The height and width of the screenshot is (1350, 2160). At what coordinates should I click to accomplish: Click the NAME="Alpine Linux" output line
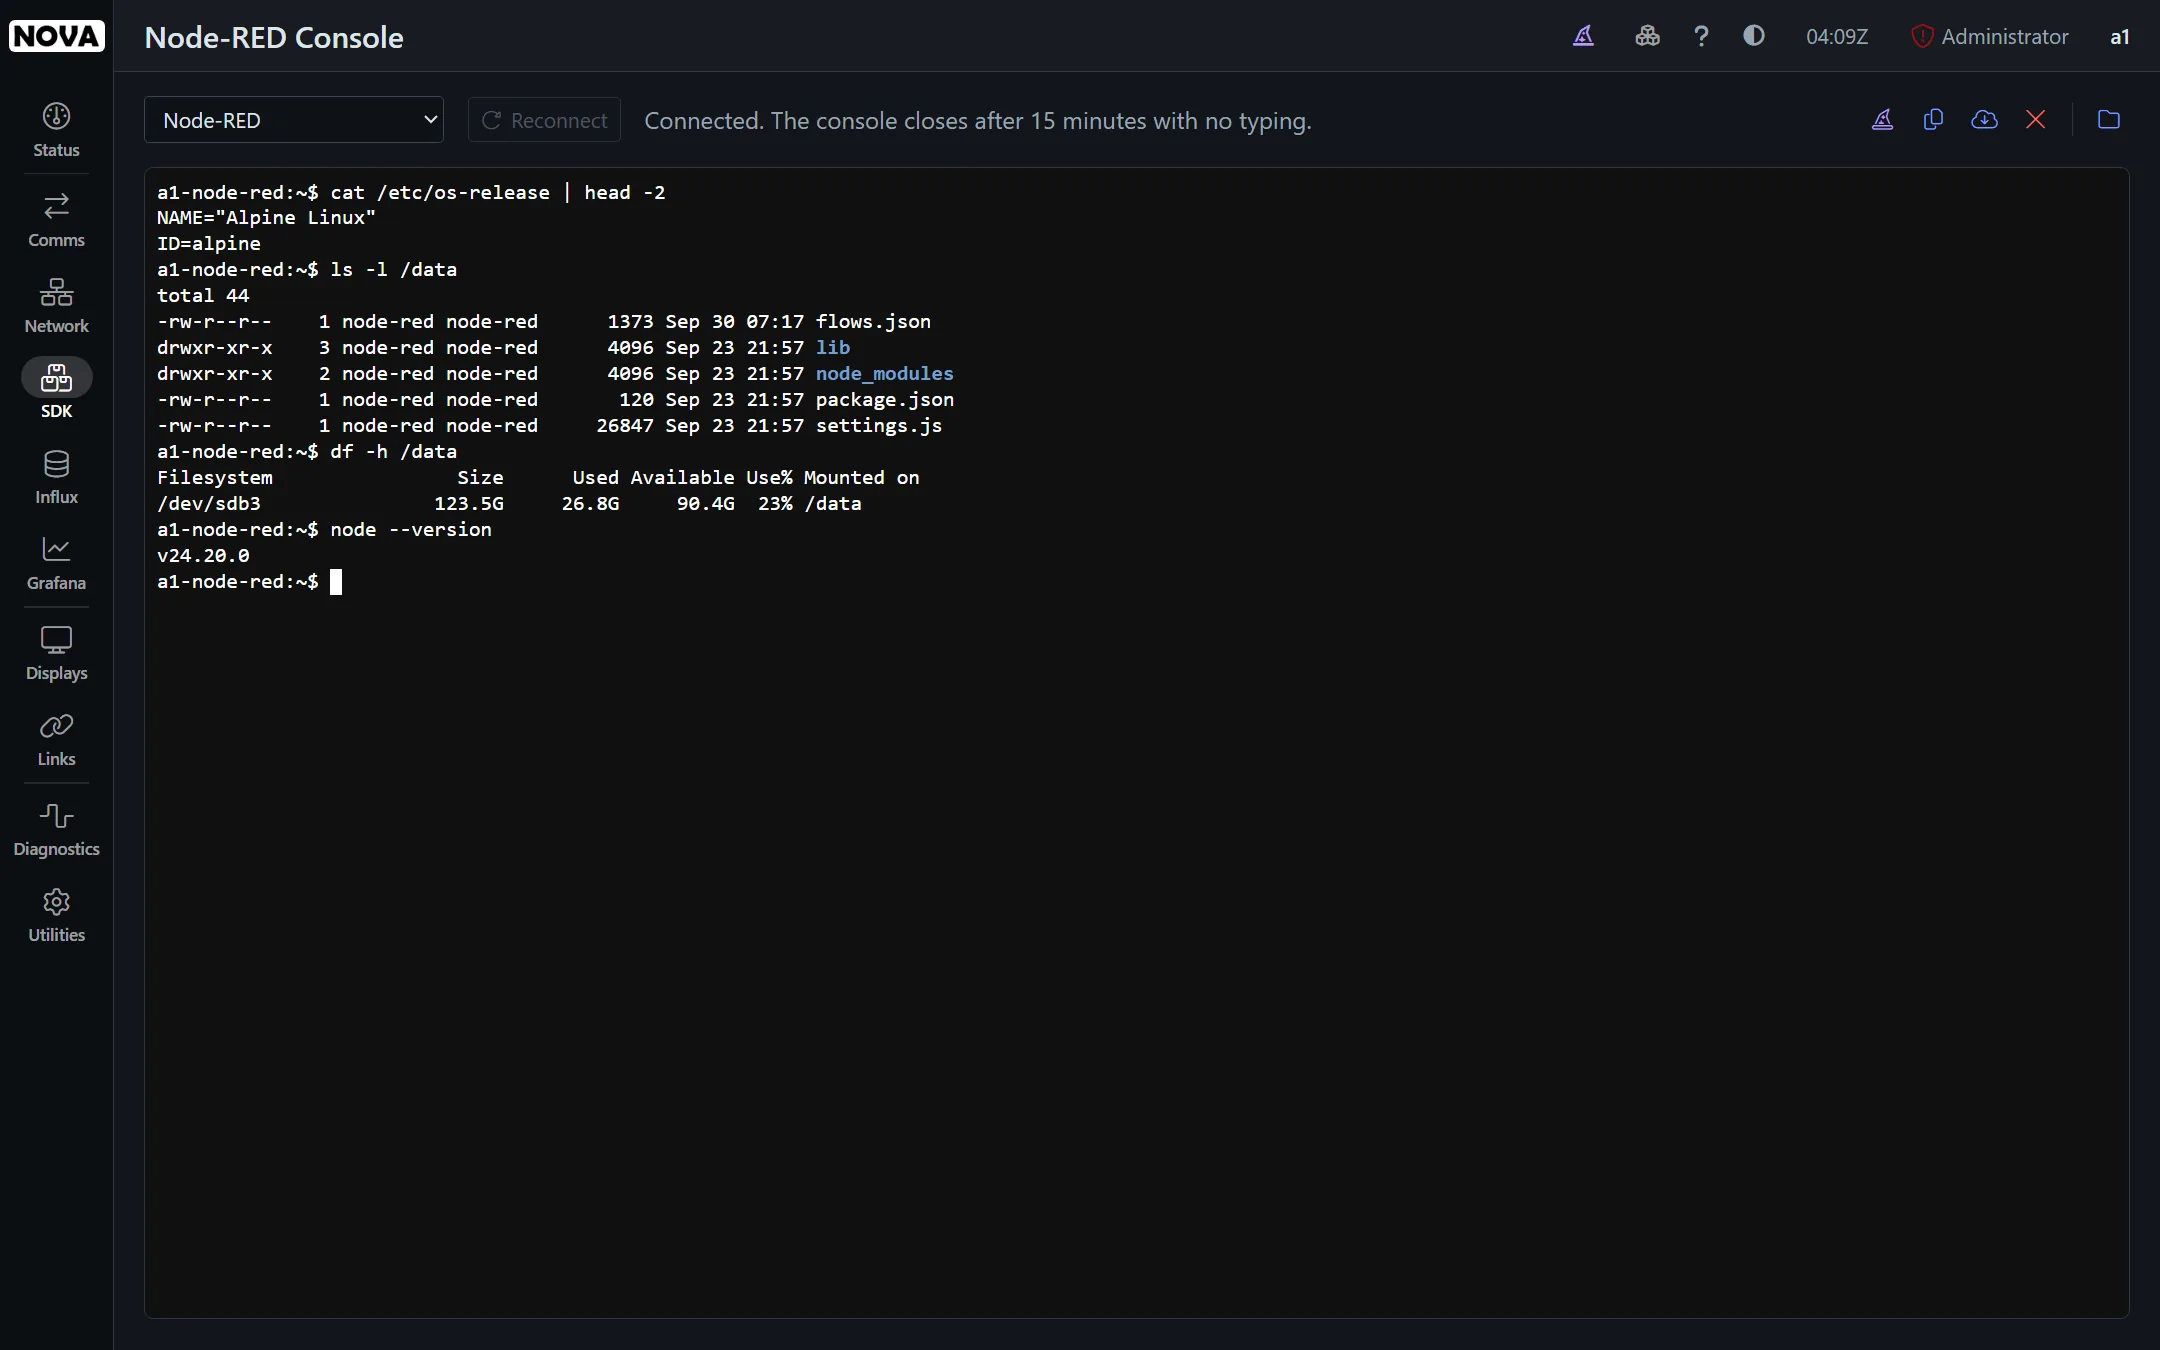(266, 217)
